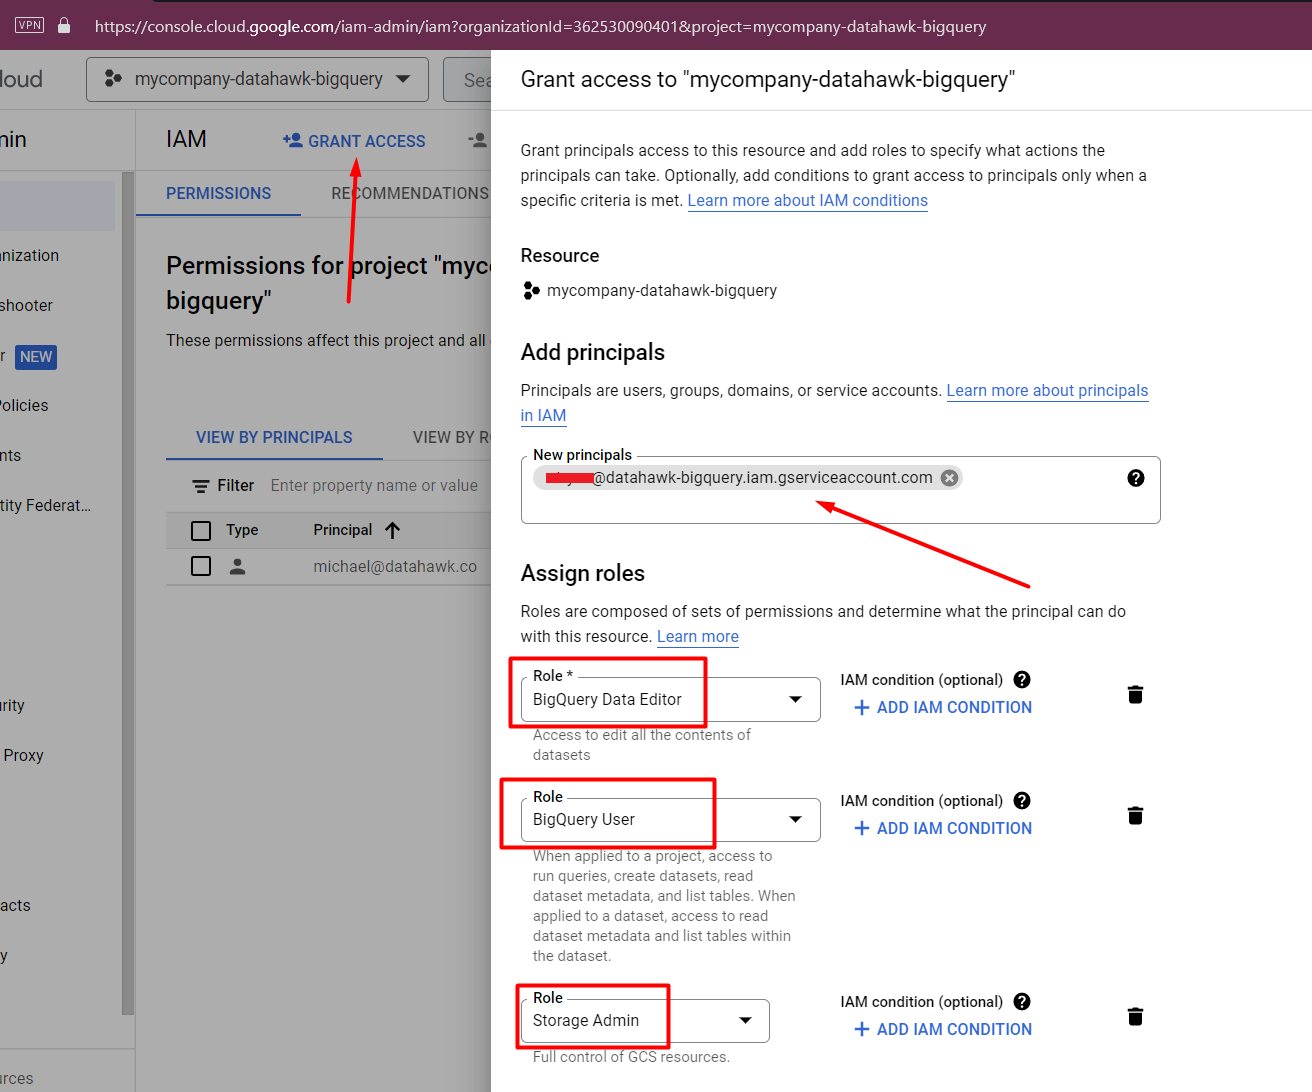Select all principals with header checkbox
1312x1092 pixels.
point(201,530)
